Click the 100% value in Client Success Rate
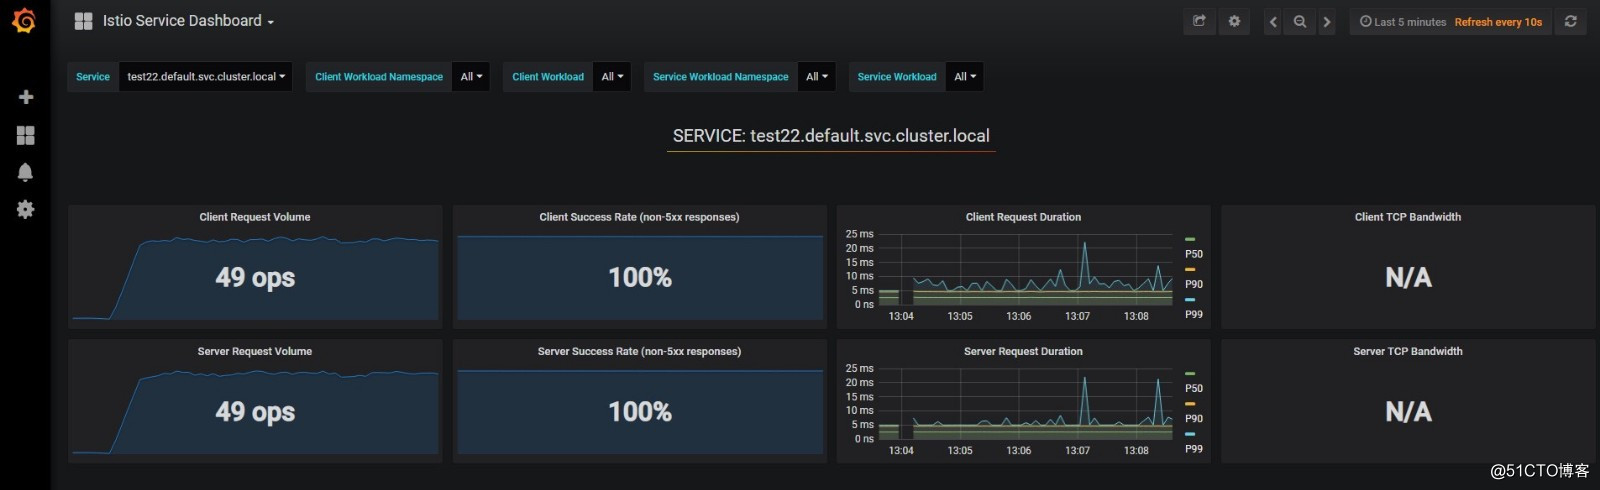The width and height of the screenshot is (1600, 490). coord(640,277)
